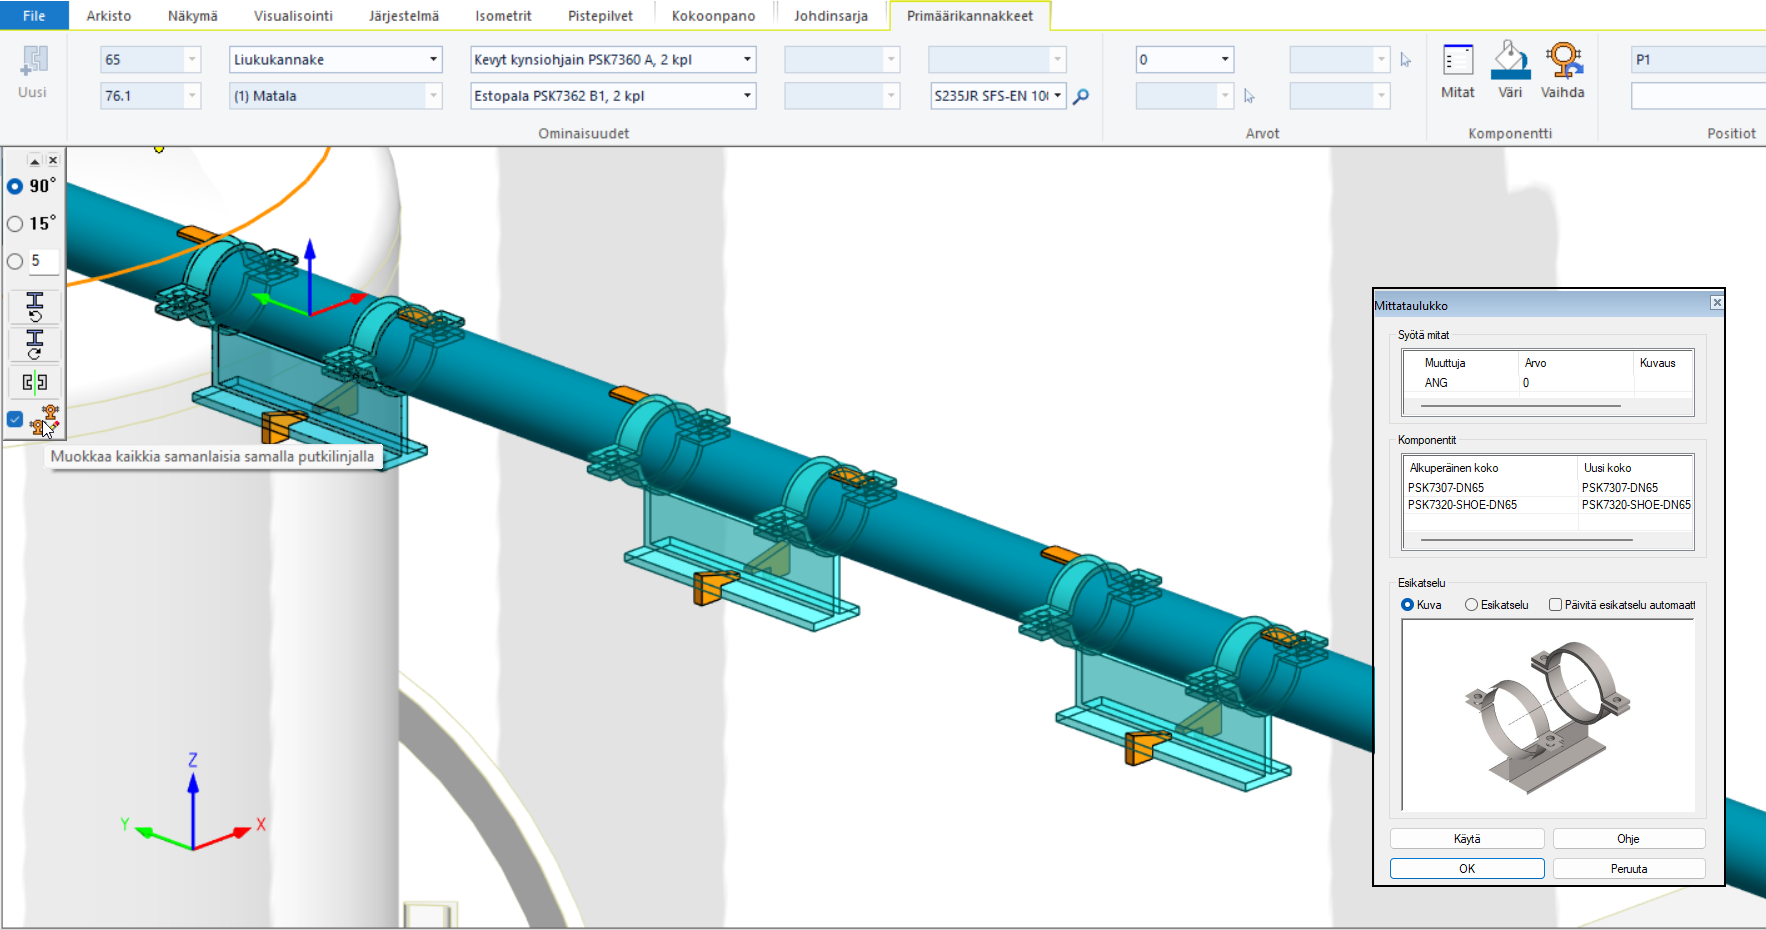Click the Uusi (new) support icon

pyautogui.click(x=32, y=62)
